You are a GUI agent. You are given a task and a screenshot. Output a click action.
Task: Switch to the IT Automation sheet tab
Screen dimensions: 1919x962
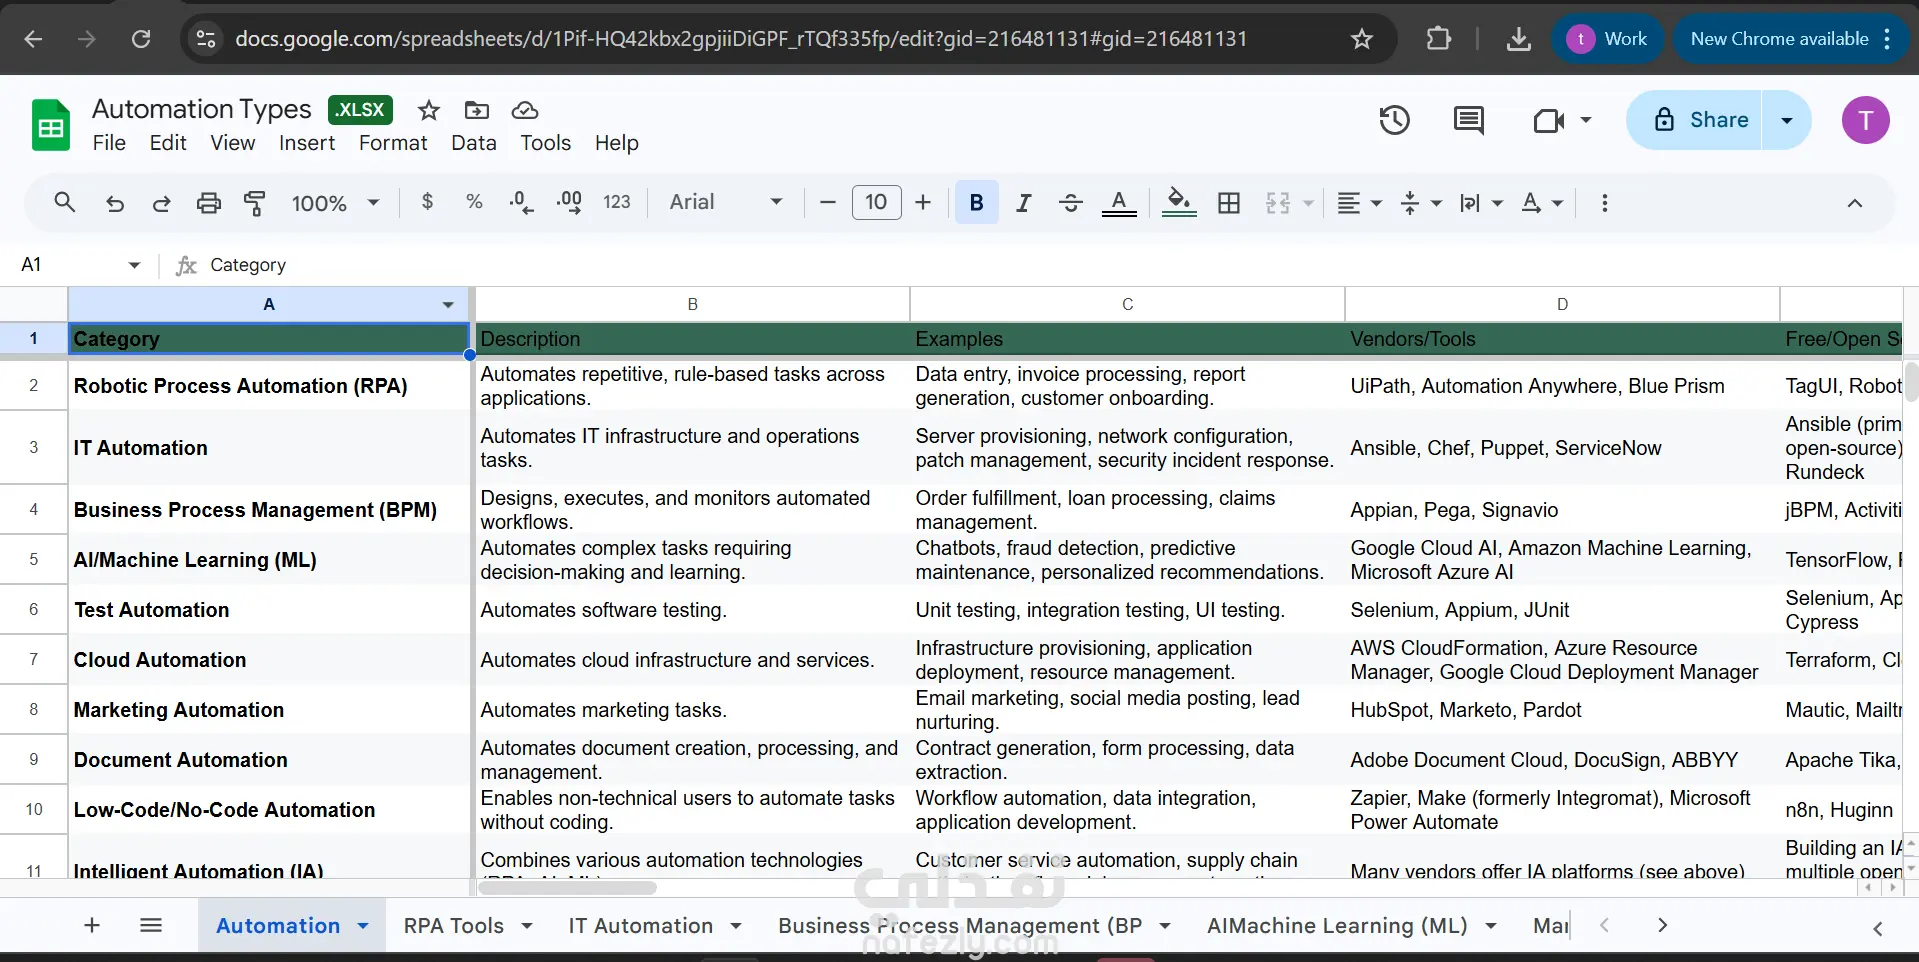(640, 926)
